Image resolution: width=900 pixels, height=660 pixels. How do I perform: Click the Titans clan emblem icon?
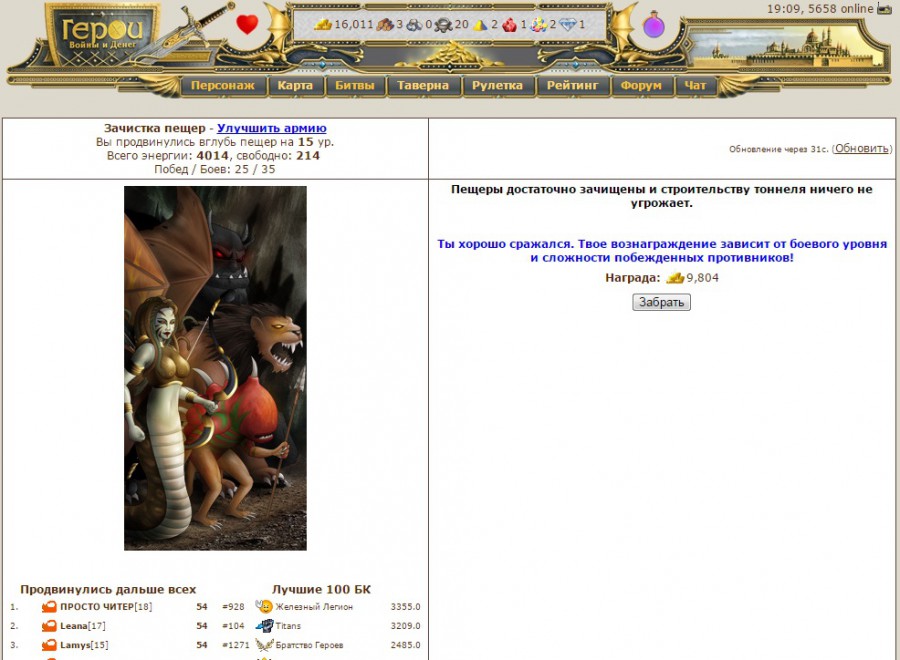[264, 626]
